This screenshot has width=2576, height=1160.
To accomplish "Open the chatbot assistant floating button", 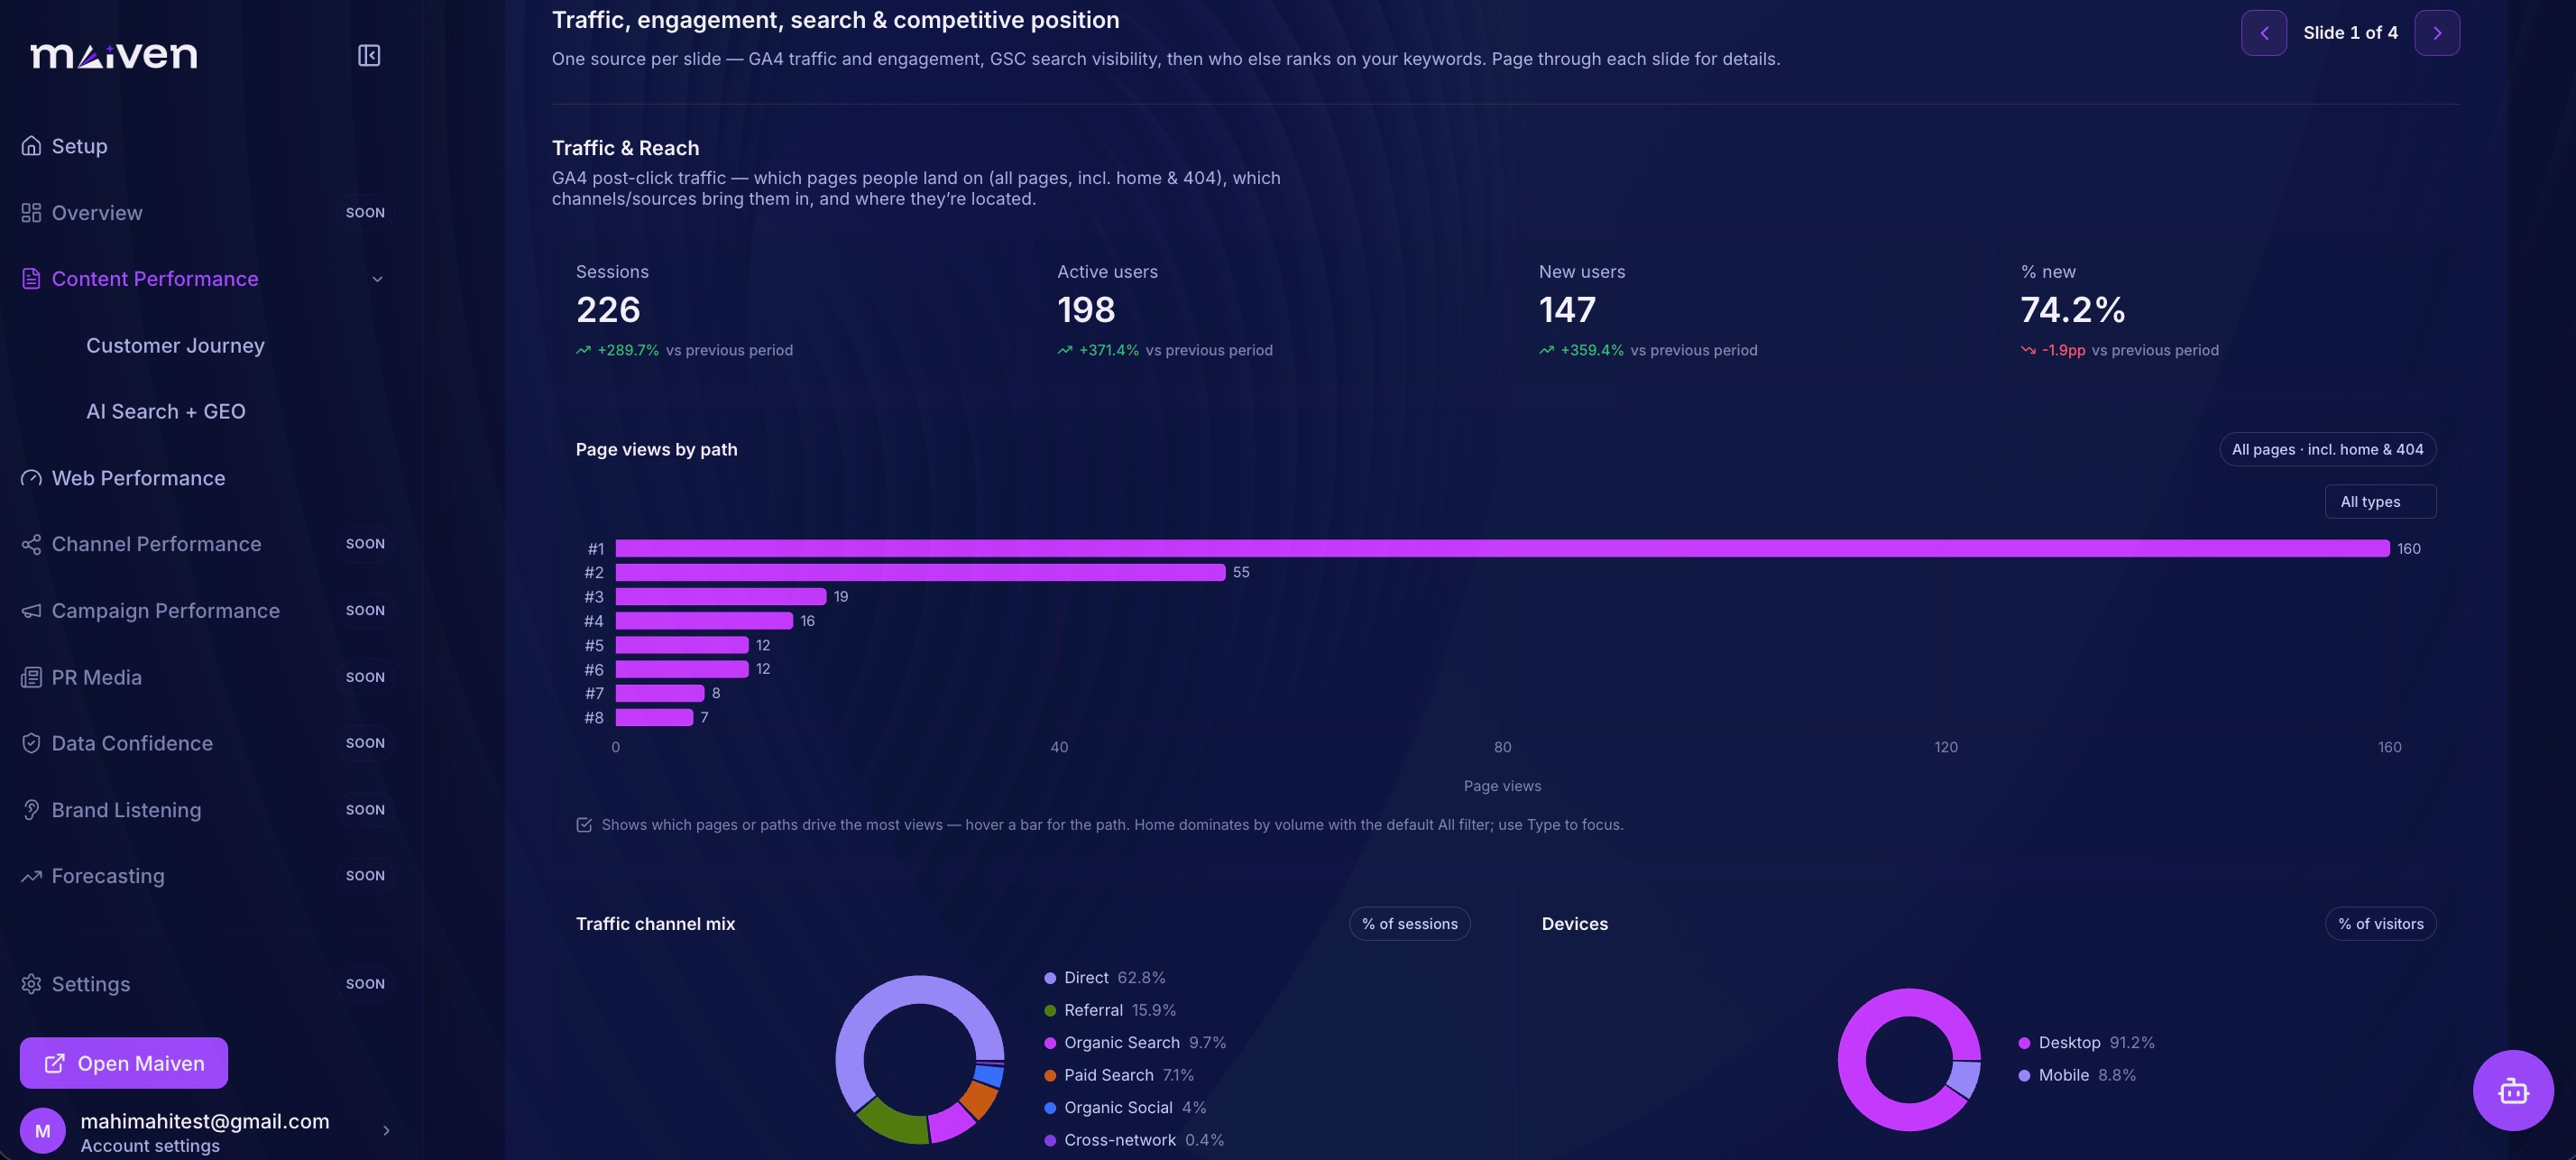I will tap(2513, 1090).
